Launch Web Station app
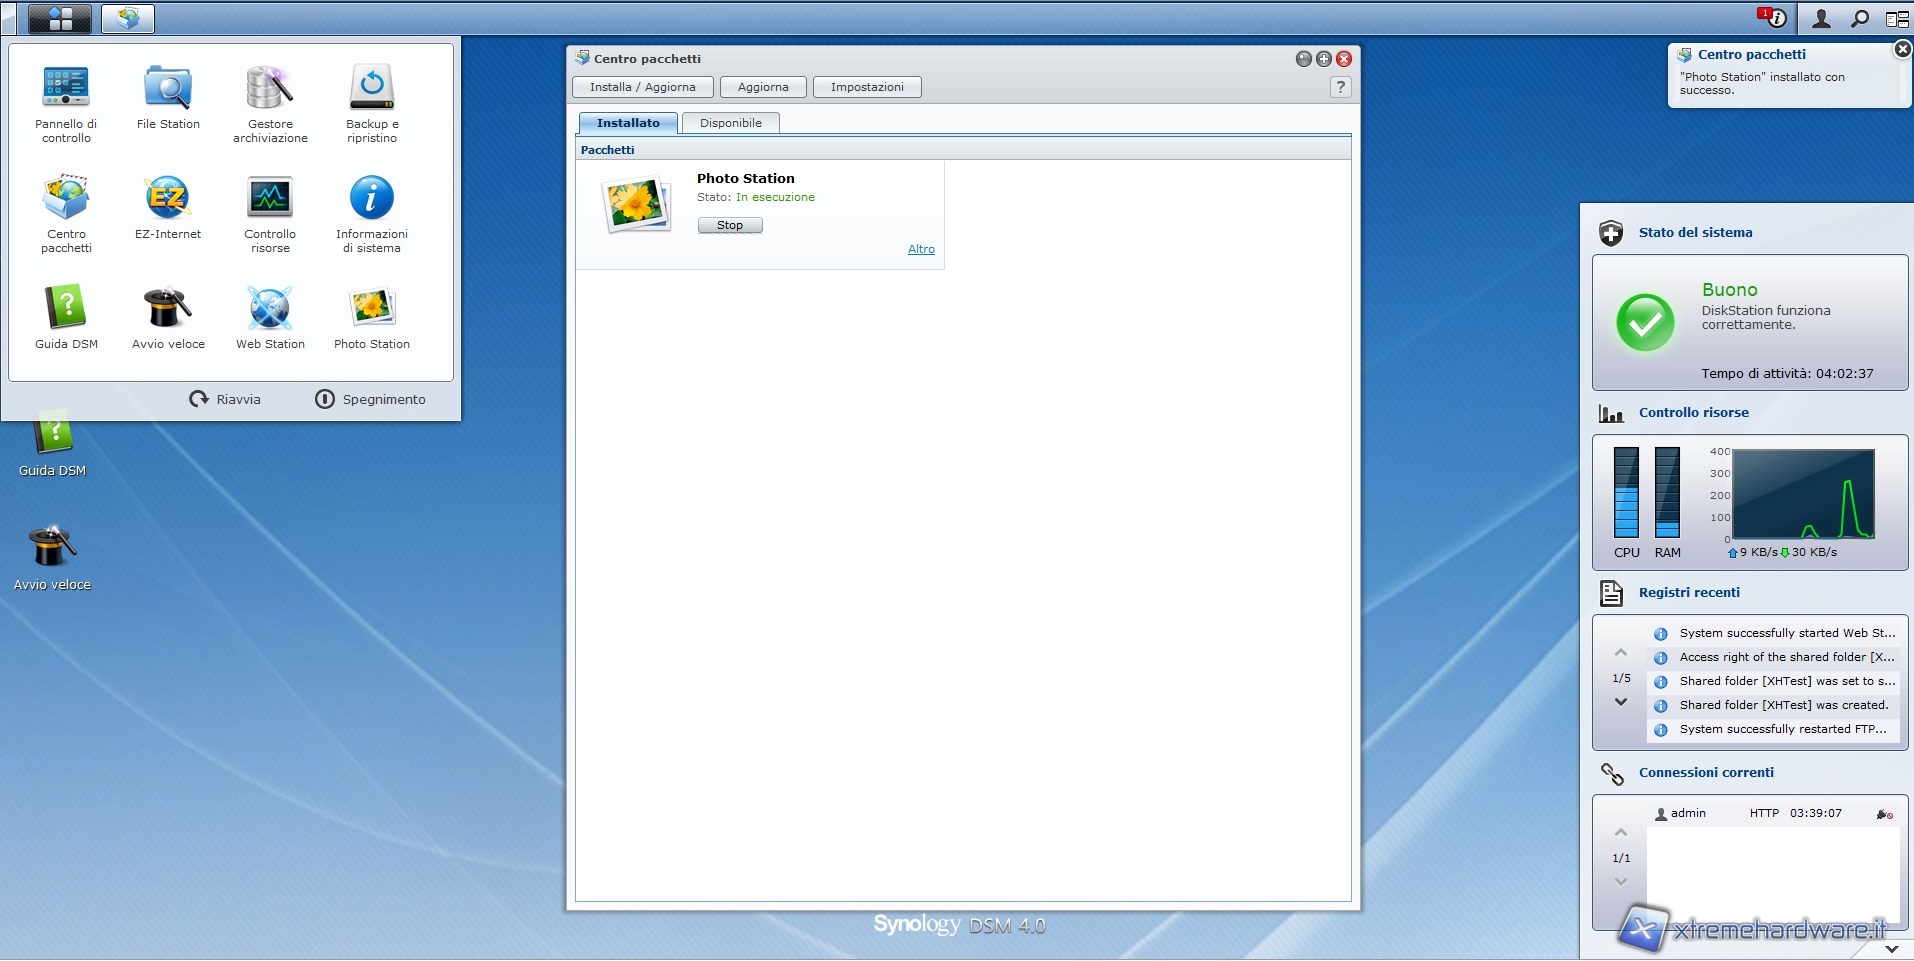 (270, 310)
